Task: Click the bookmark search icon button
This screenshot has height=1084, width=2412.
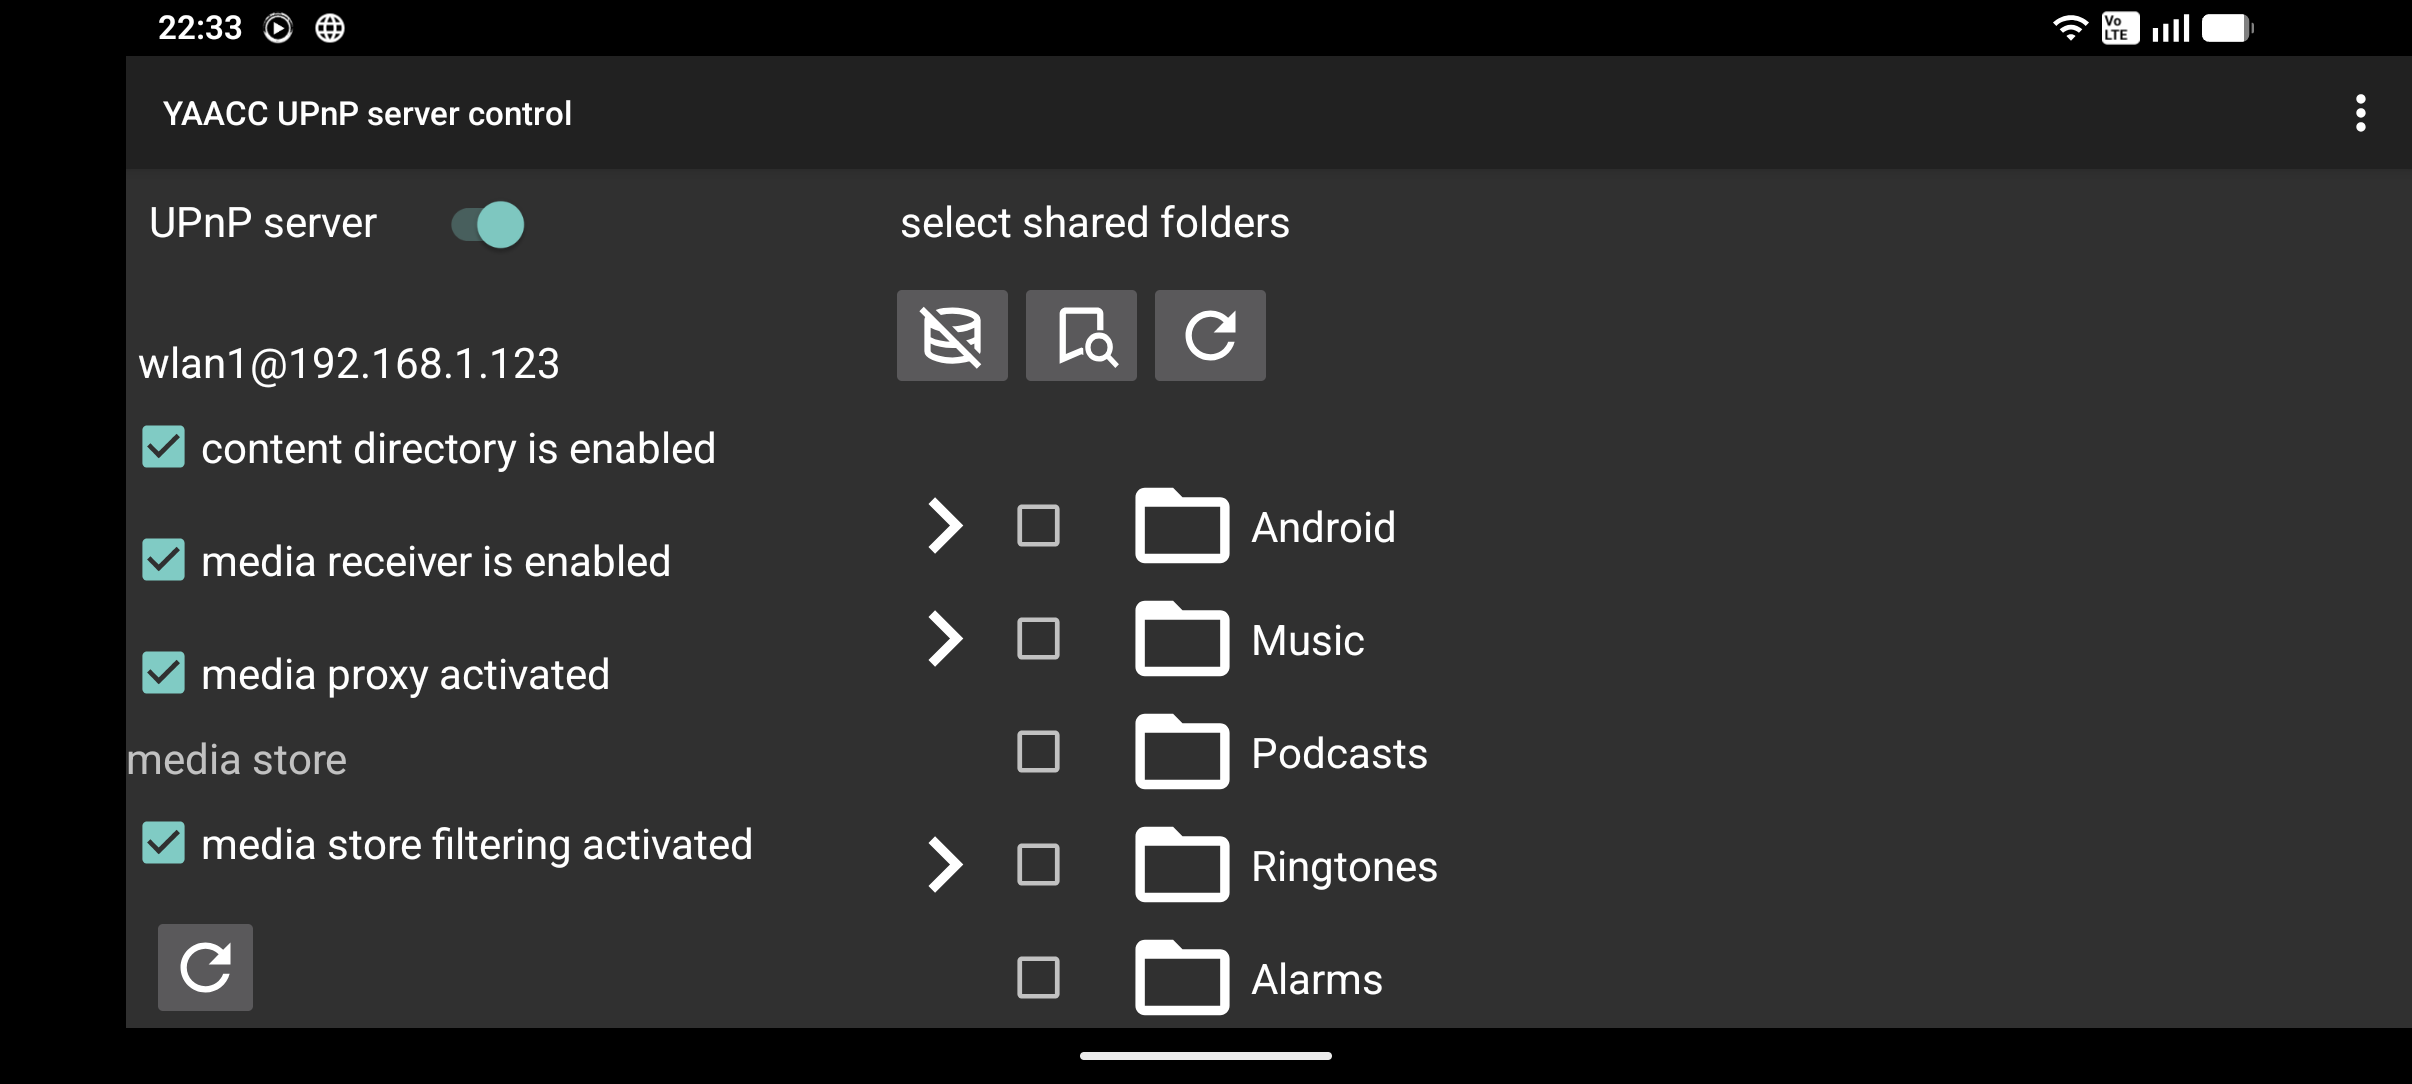Action: pyautogui.click(x=1081, y=336)
